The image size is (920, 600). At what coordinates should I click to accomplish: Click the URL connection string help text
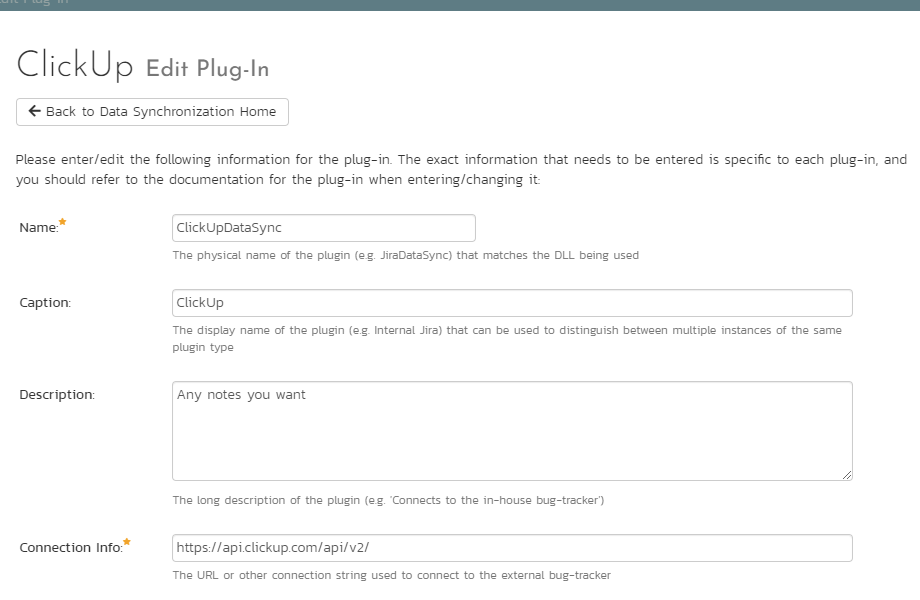(x=391, y=575)
